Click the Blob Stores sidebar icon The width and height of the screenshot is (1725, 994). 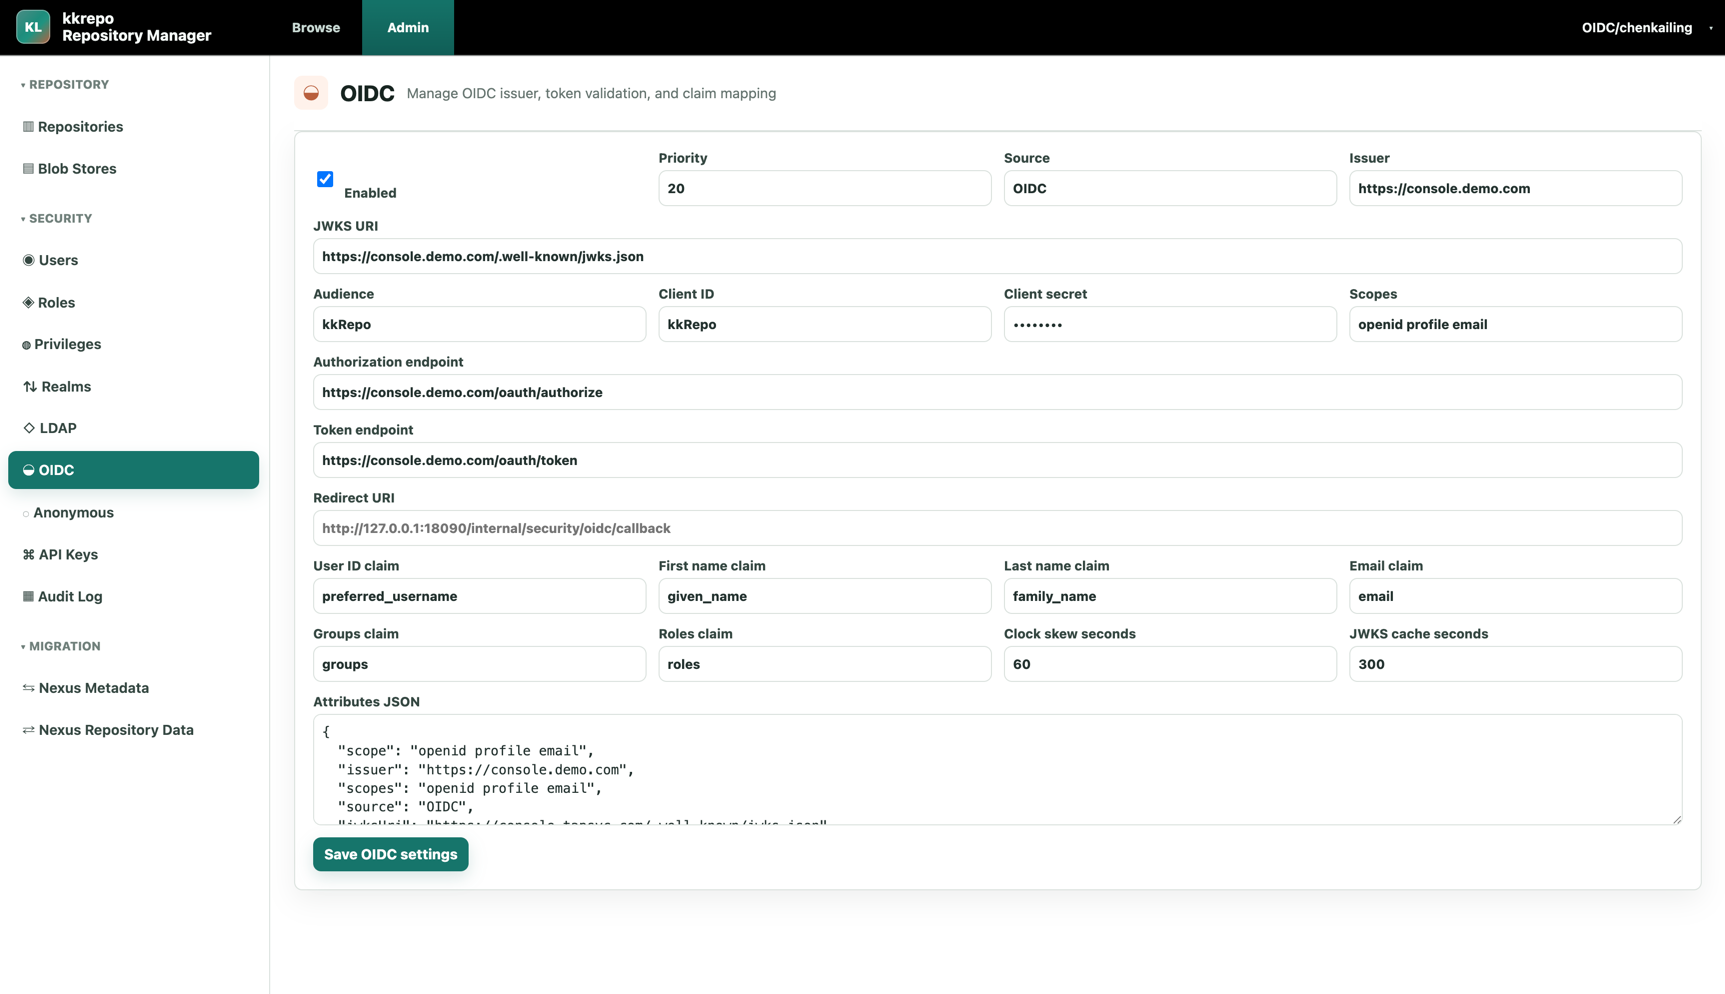(x=28, y=169)
